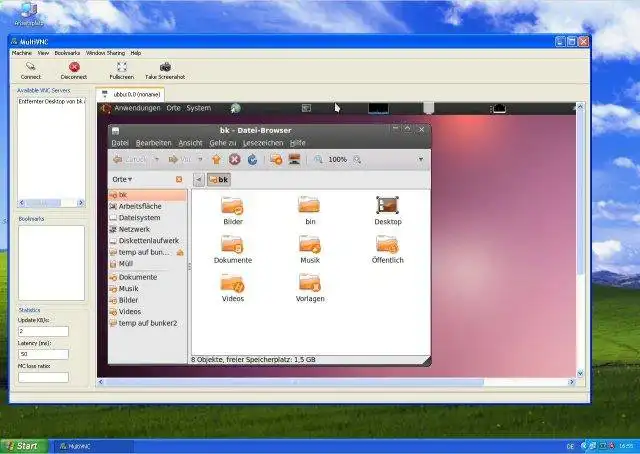The width and height of the screenshot is (640, 454).
Task: Open the Orte sidebar dropdown
Action: point(122,179)
